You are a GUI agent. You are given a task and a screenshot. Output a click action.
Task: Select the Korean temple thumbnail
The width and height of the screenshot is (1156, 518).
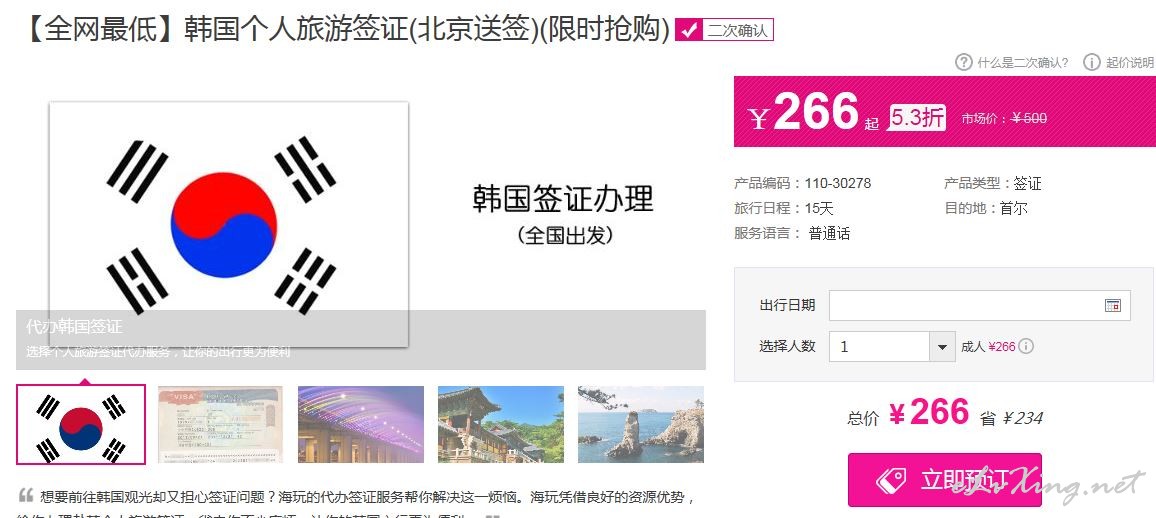[501, 424]
